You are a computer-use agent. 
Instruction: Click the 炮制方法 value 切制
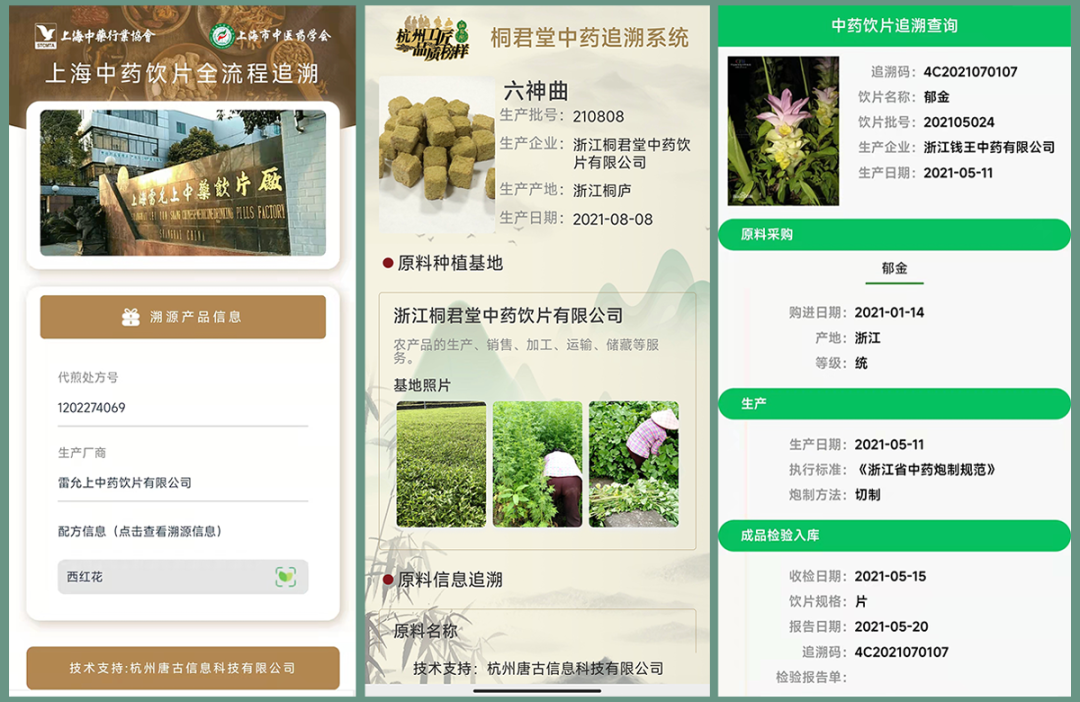[x=867, y=495]
